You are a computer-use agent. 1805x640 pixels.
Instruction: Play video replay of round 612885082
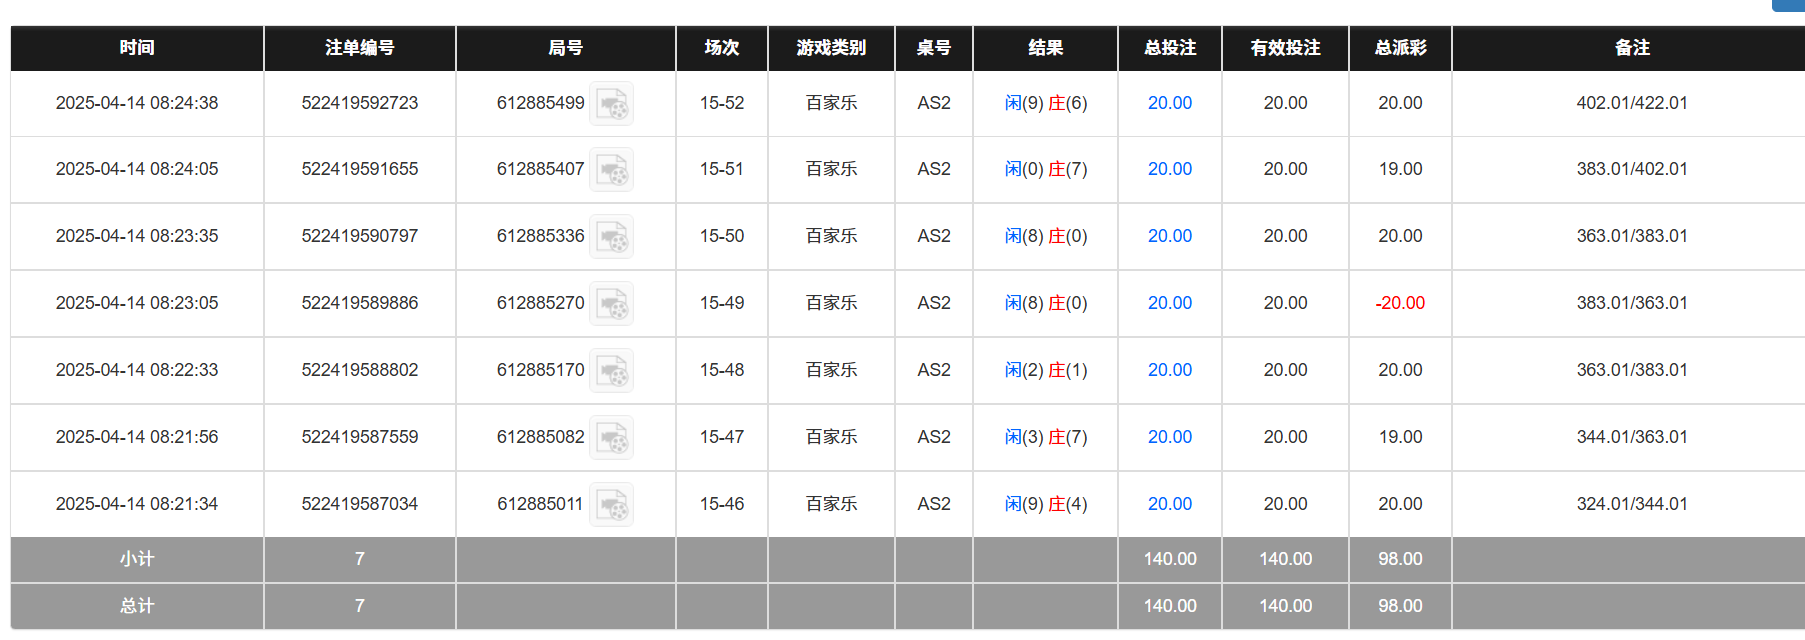point(611,438)
